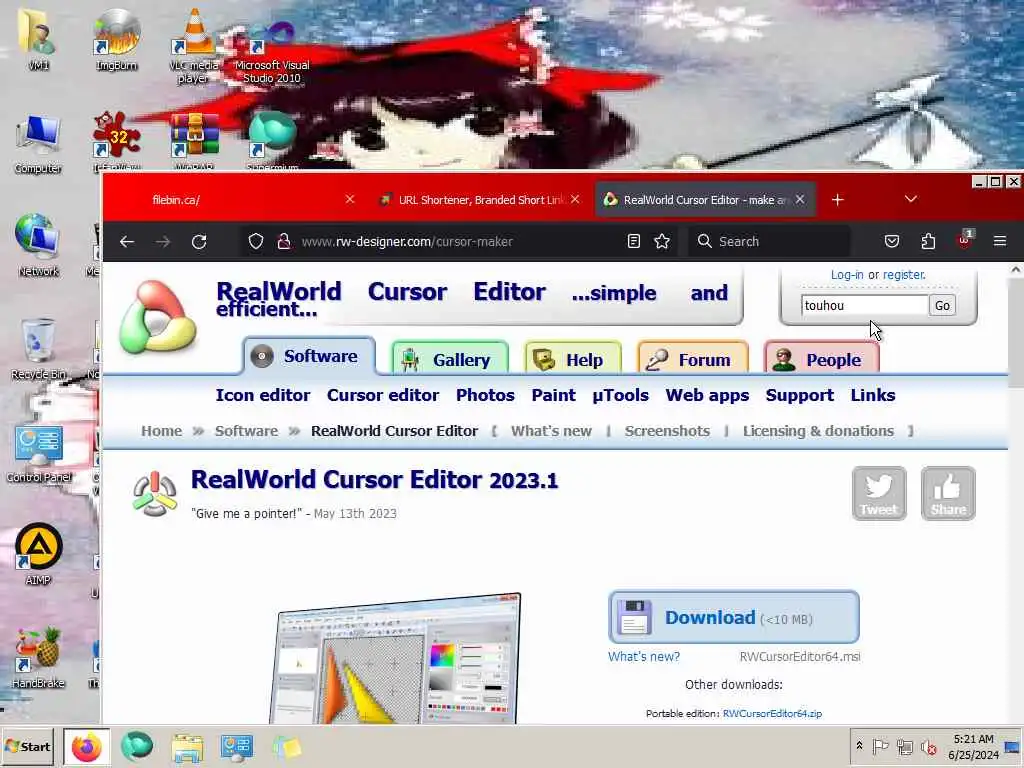
Task: Go to Paint submenu link
Action: click(554, 395)
